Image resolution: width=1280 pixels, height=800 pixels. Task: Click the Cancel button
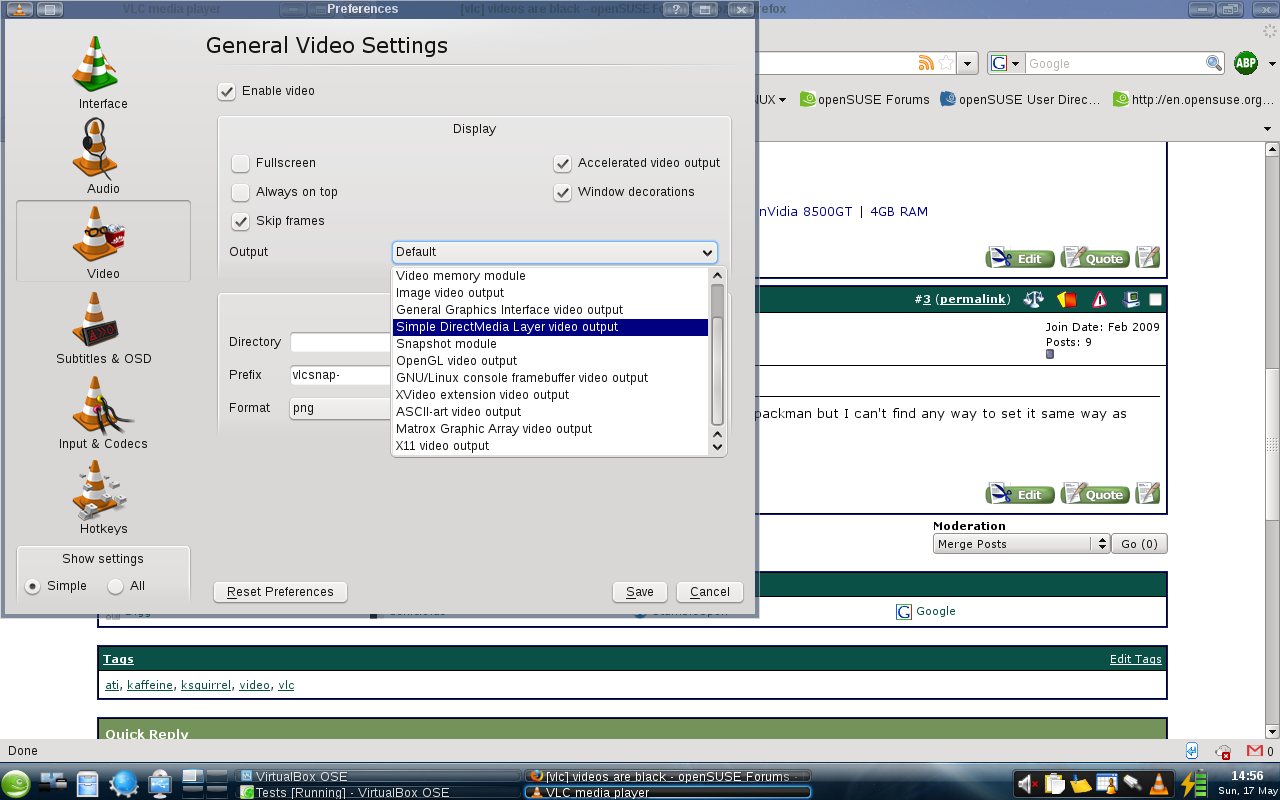[x=710, y=592]
